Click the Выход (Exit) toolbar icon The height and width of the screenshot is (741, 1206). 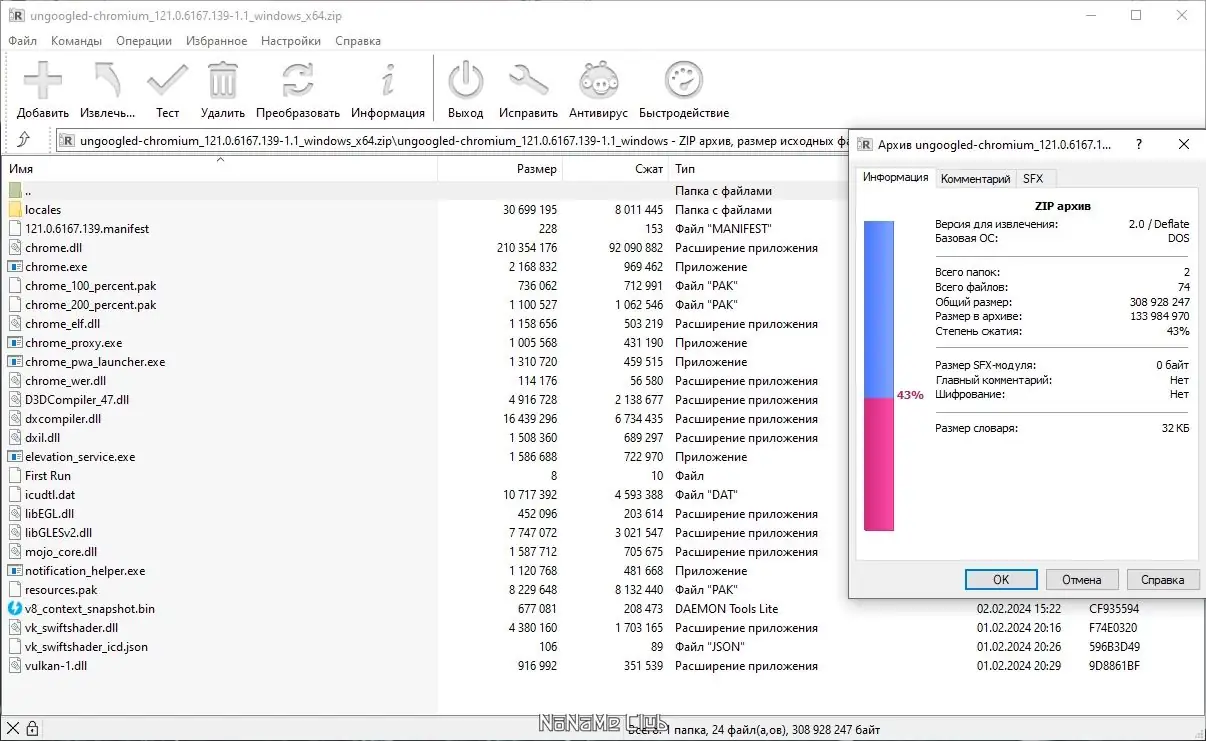pos(464,80)
